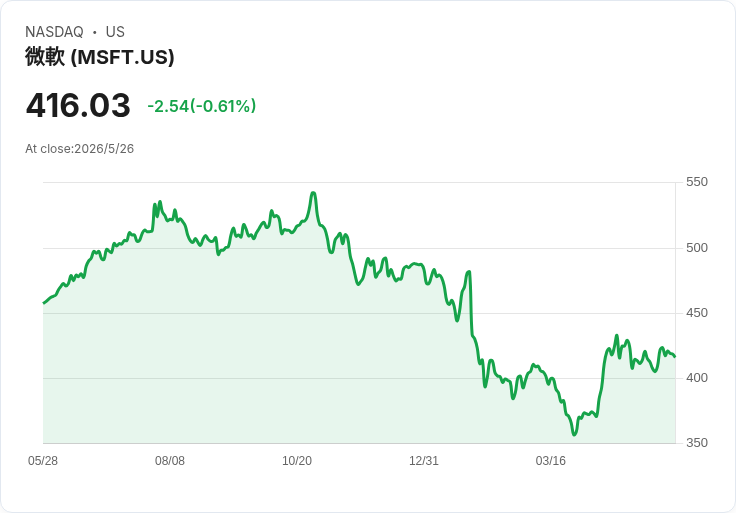Click the chart line's rightmost end point
Image resolution: width=736 pixels, height=513 pixels.
(x=675, y=357)
